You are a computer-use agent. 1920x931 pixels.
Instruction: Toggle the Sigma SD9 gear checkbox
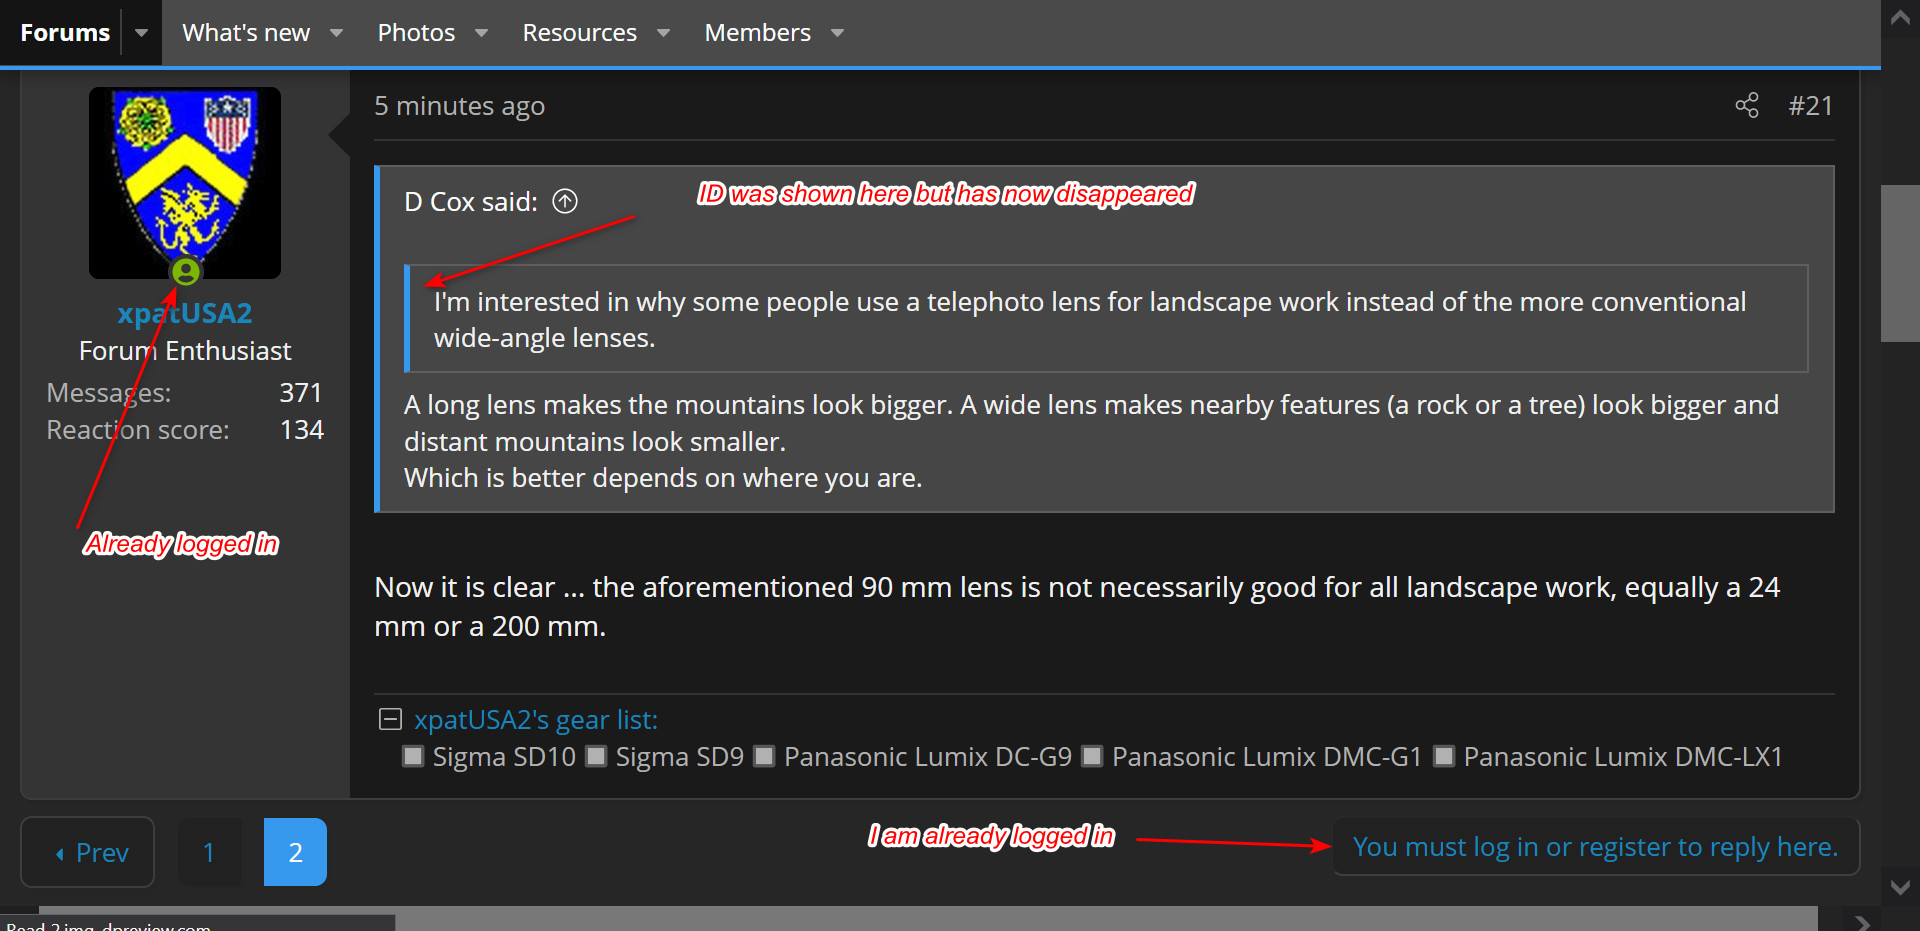[596, 756]
